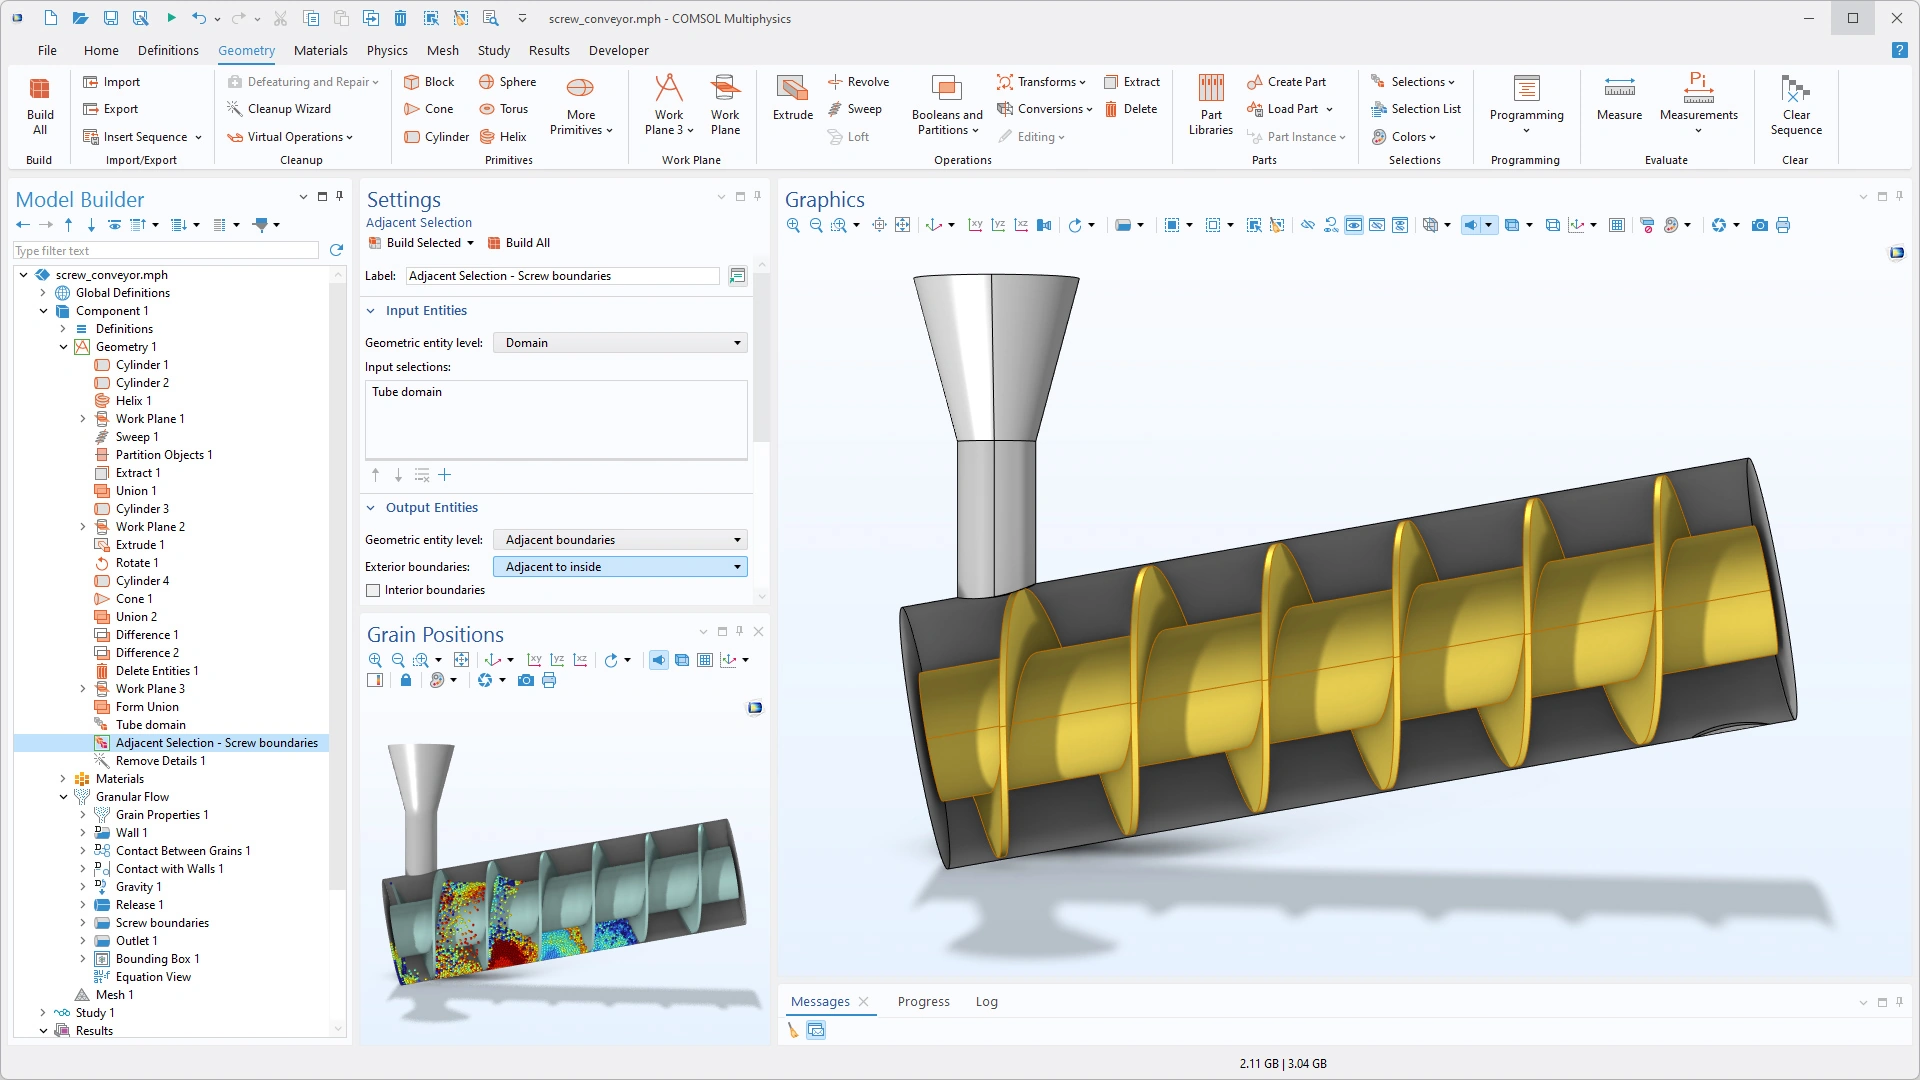Enable the Interior boundaries checkbox
Screen dimensions: 1920x1080
click(x=374, y=590)
